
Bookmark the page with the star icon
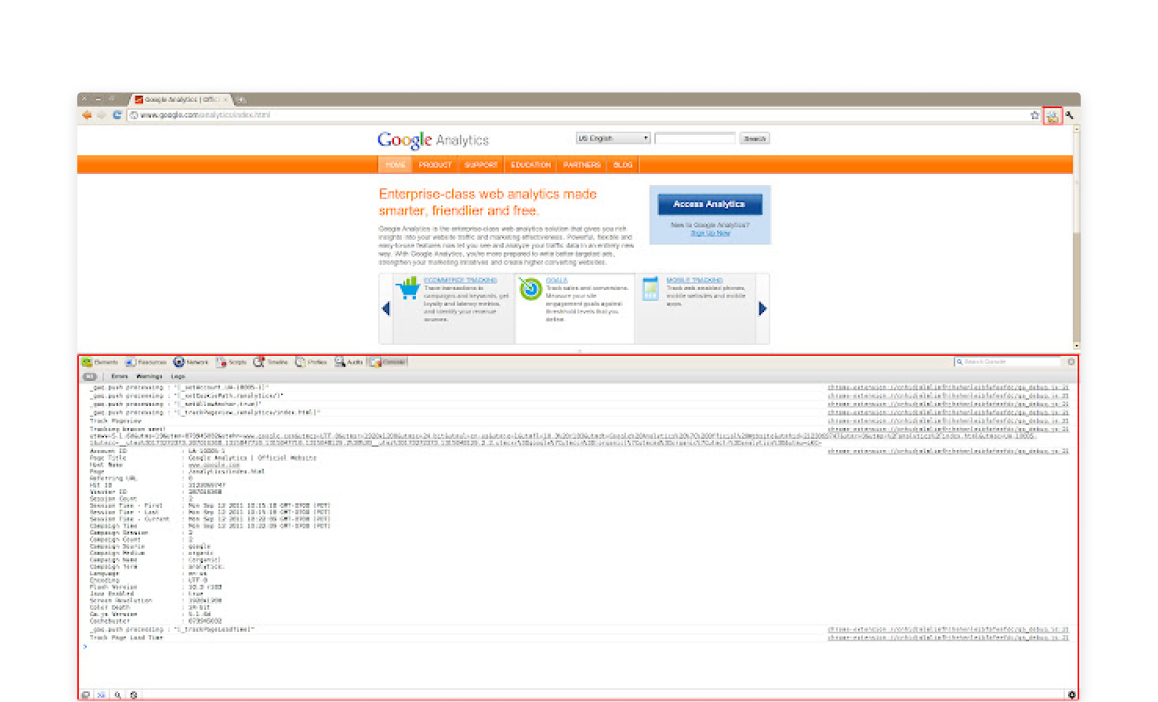point(1034,115)
